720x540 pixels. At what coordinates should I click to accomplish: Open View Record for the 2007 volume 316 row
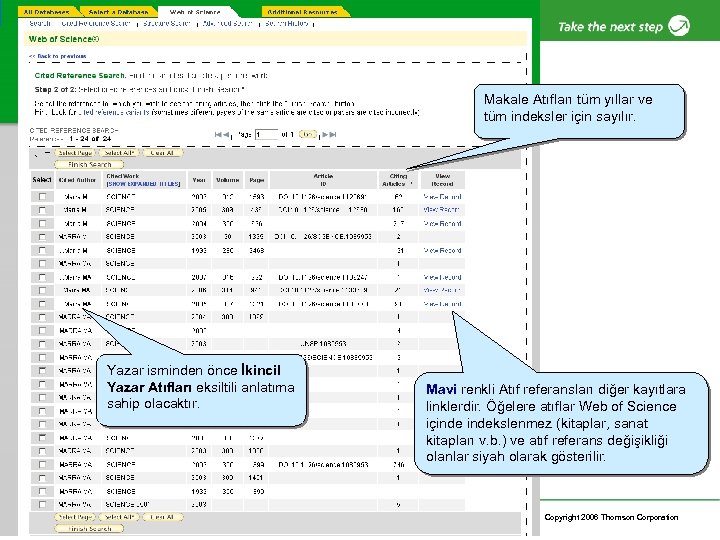[x=442, y=277]
